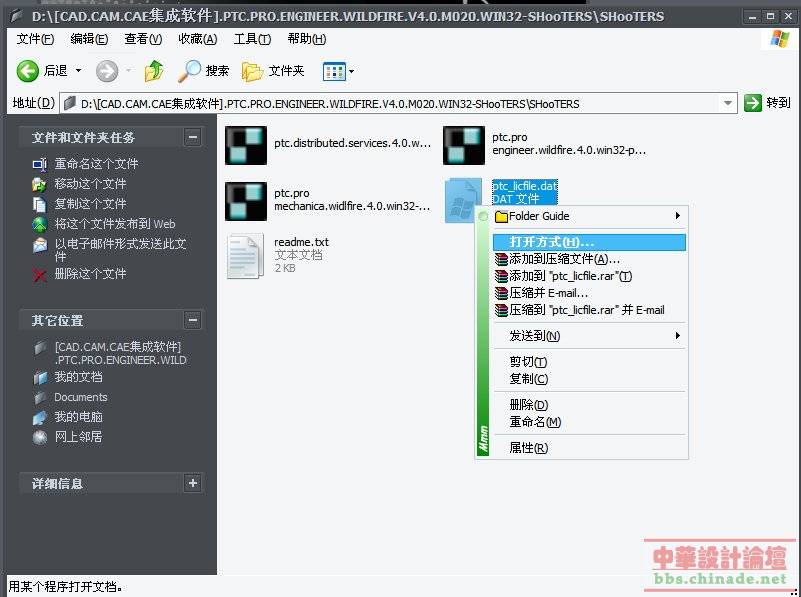801x597 pixels.
Task: Expand the address bar dropdown arrow
Action: point(727,104)
